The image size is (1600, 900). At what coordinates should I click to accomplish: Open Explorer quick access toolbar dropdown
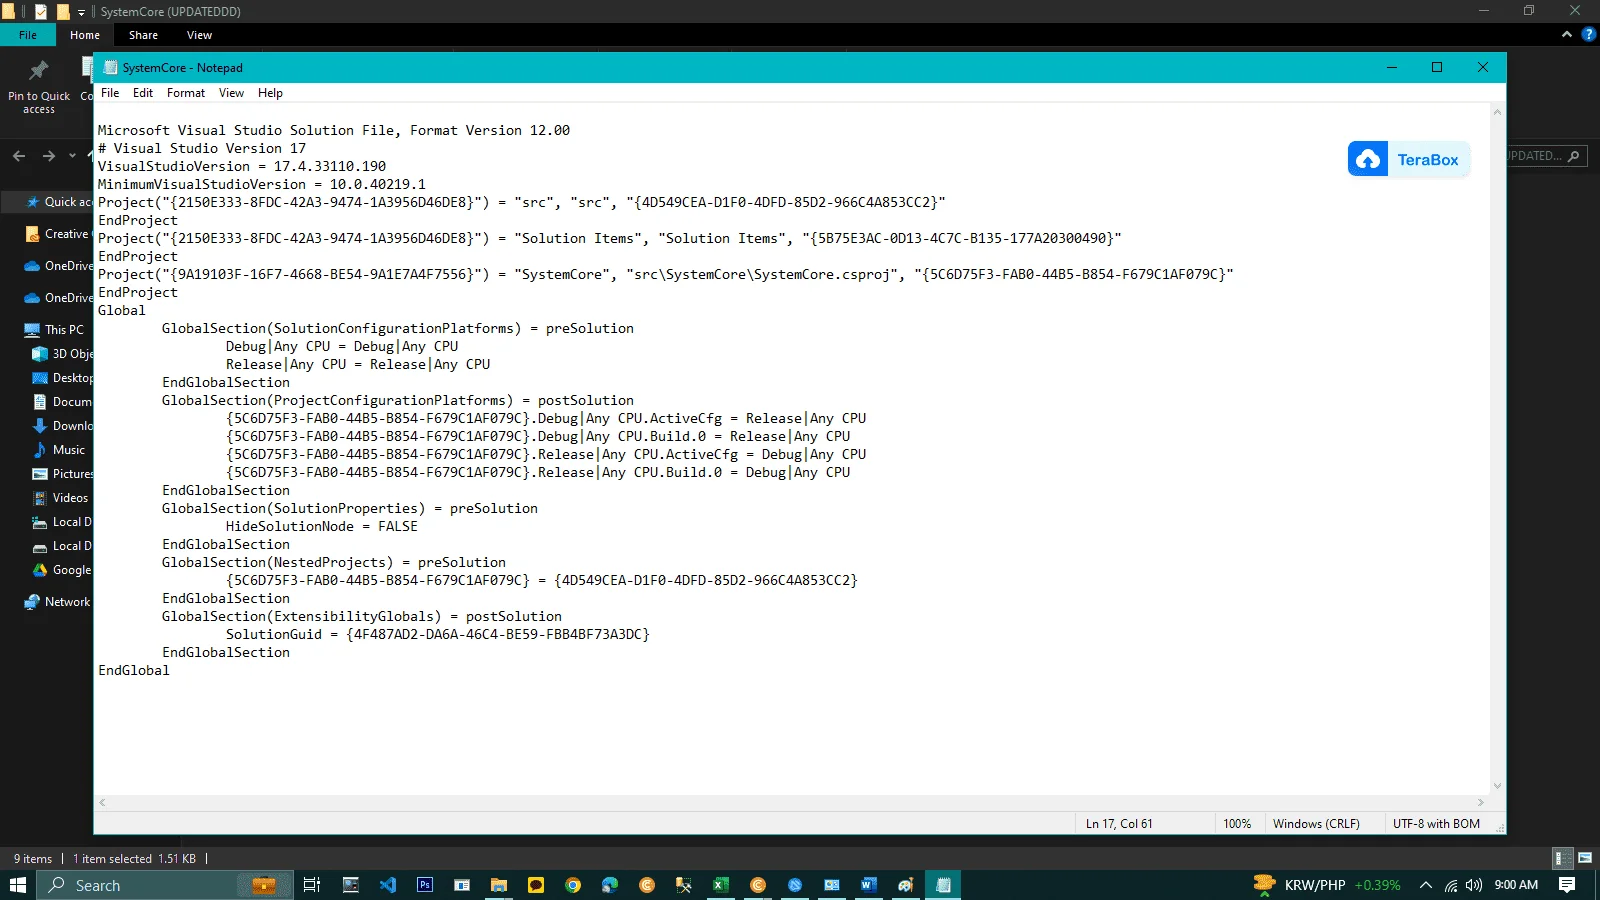pos(81,12)
